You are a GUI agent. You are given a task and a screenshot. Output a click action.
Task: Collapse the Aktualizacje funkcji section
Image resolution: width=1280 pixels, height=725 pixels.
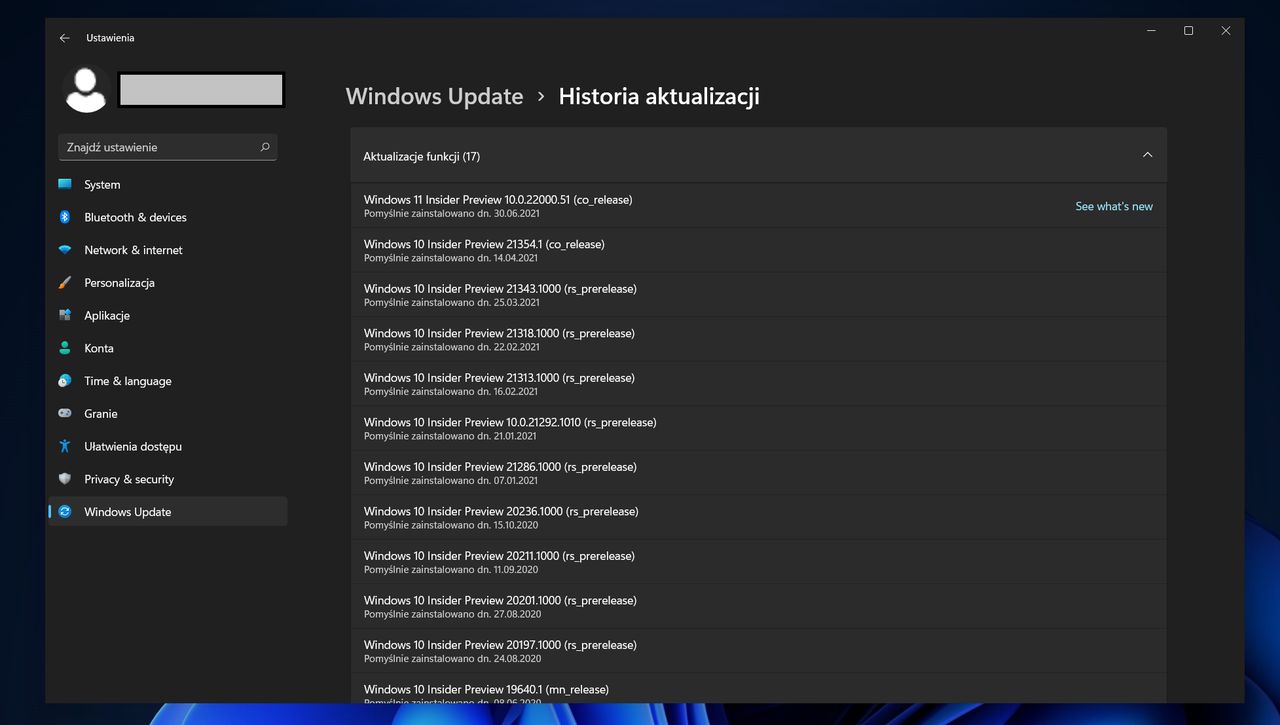tap(1147, 155)
